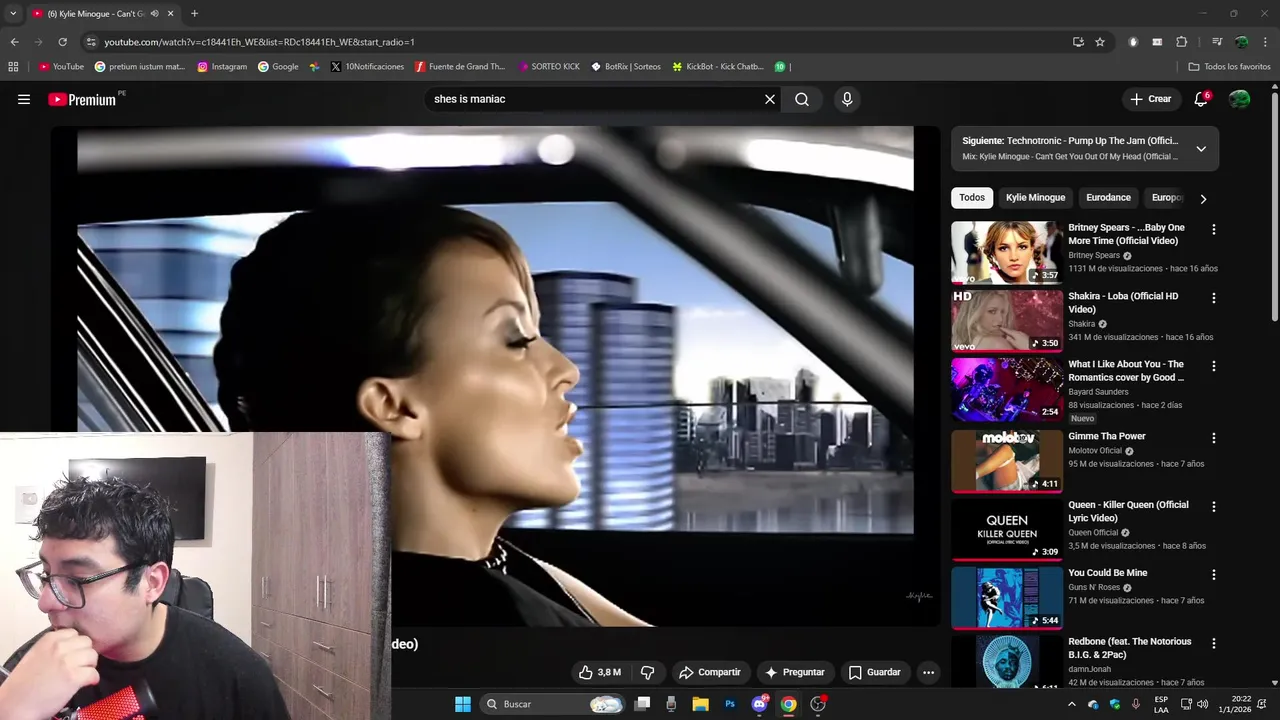Open Discord from the taskbar

(x=759, y=704)
